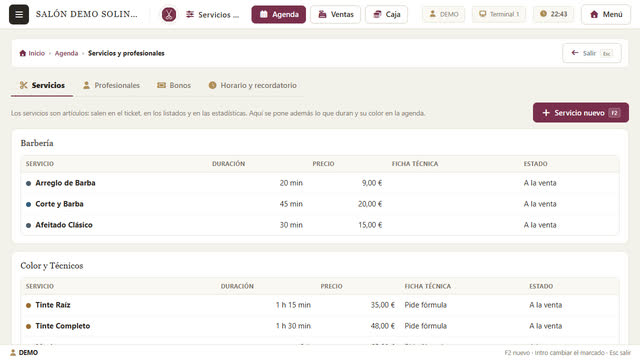
Task: Click the Salir exit button
Action: click(x=592, y=53)
